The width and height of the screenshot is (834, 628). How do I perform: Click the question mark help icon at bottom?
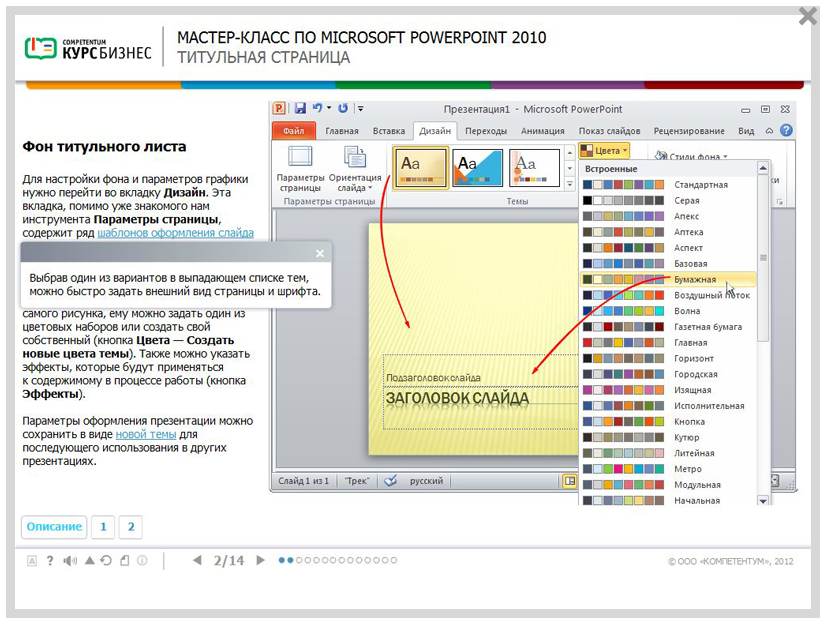tap(50, 560)
